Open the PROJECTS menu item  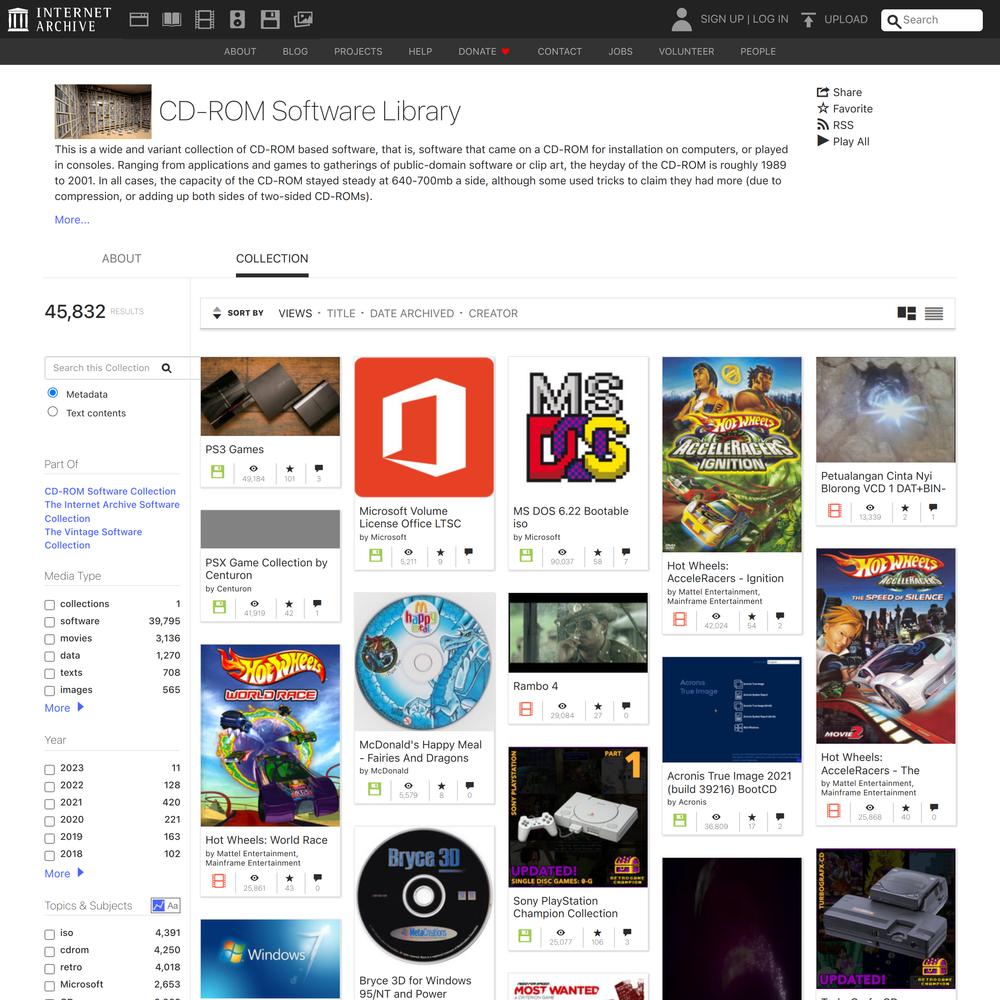coord(358,52)
